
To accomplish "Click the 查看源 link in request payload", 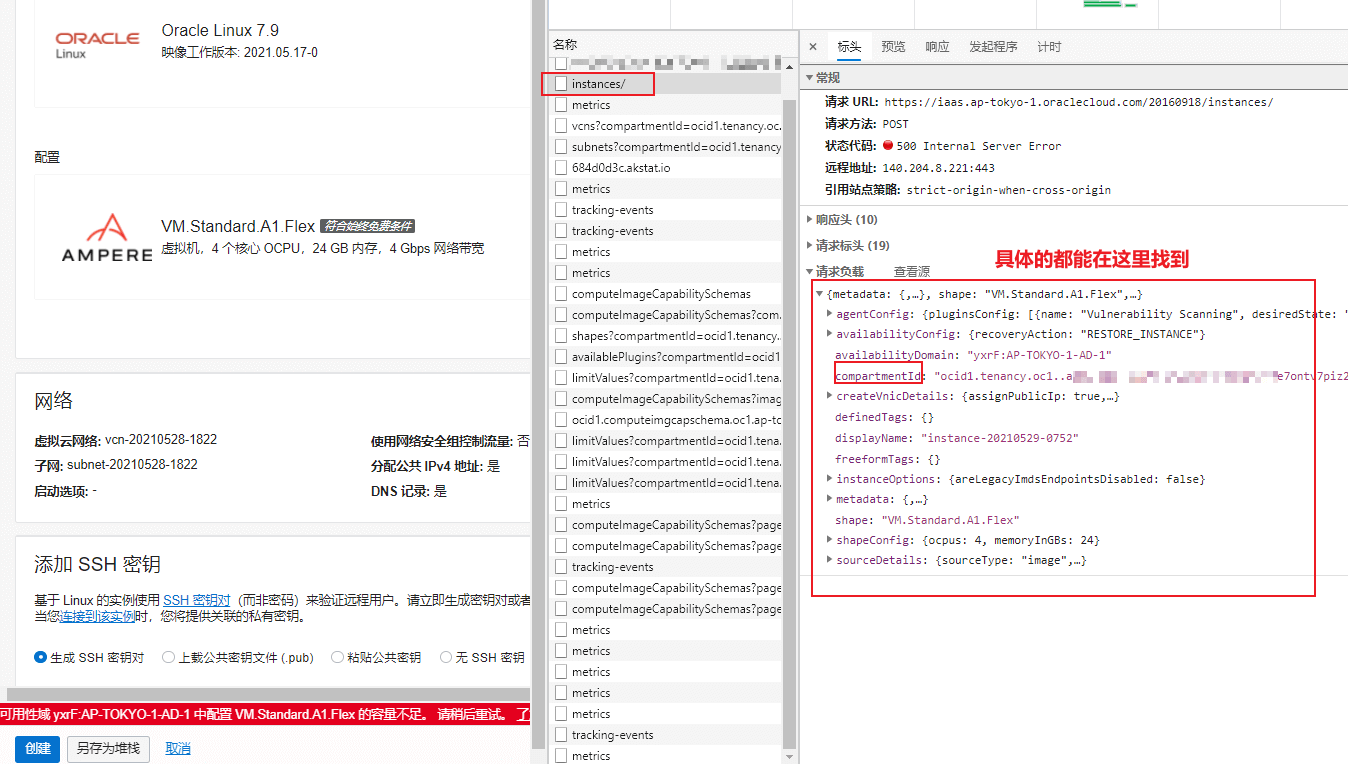I will [x=913, y=271].
